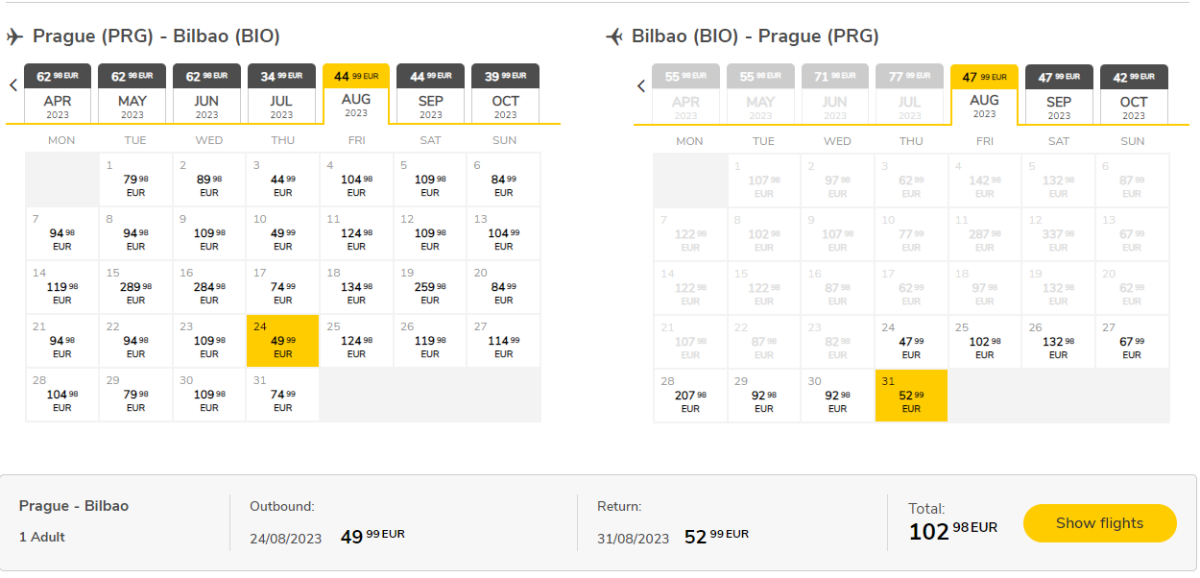This screenshot has width=1200, height=578.
Task: Choose return August 25 at 102.98 EUR
Action: (985, 342)
